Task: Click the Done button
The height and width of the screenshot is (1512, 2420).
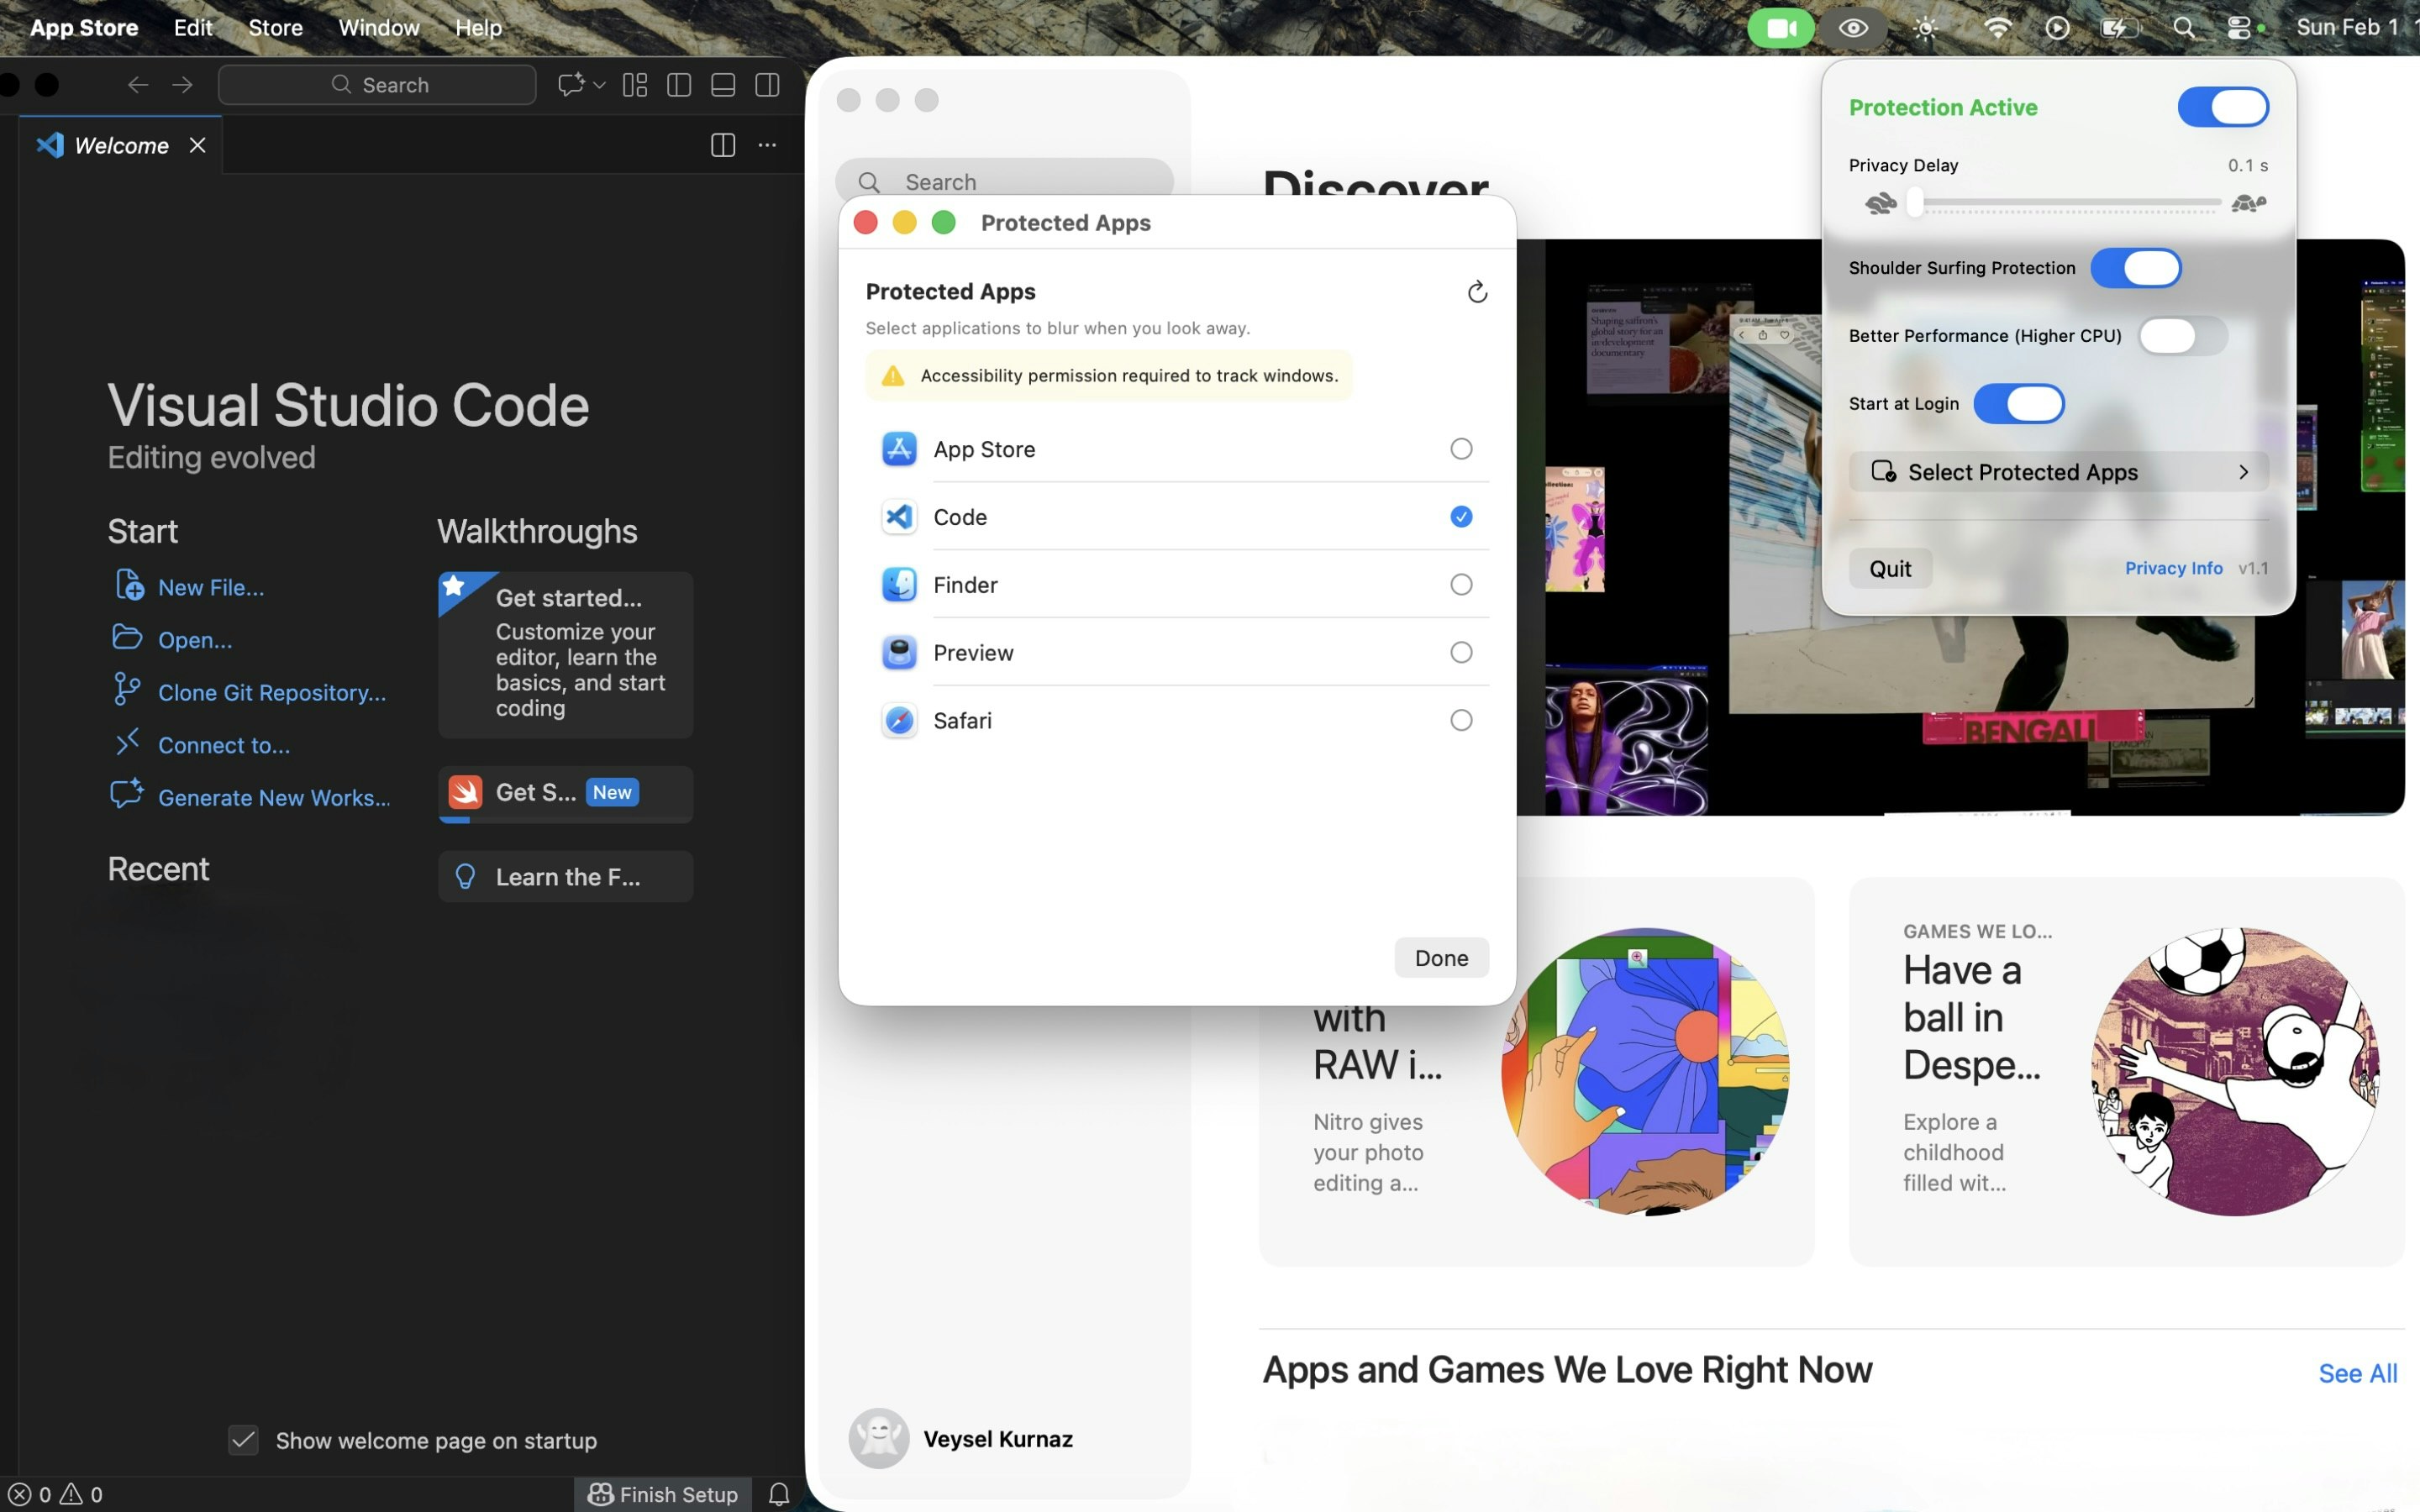Action: [1440, 957]
